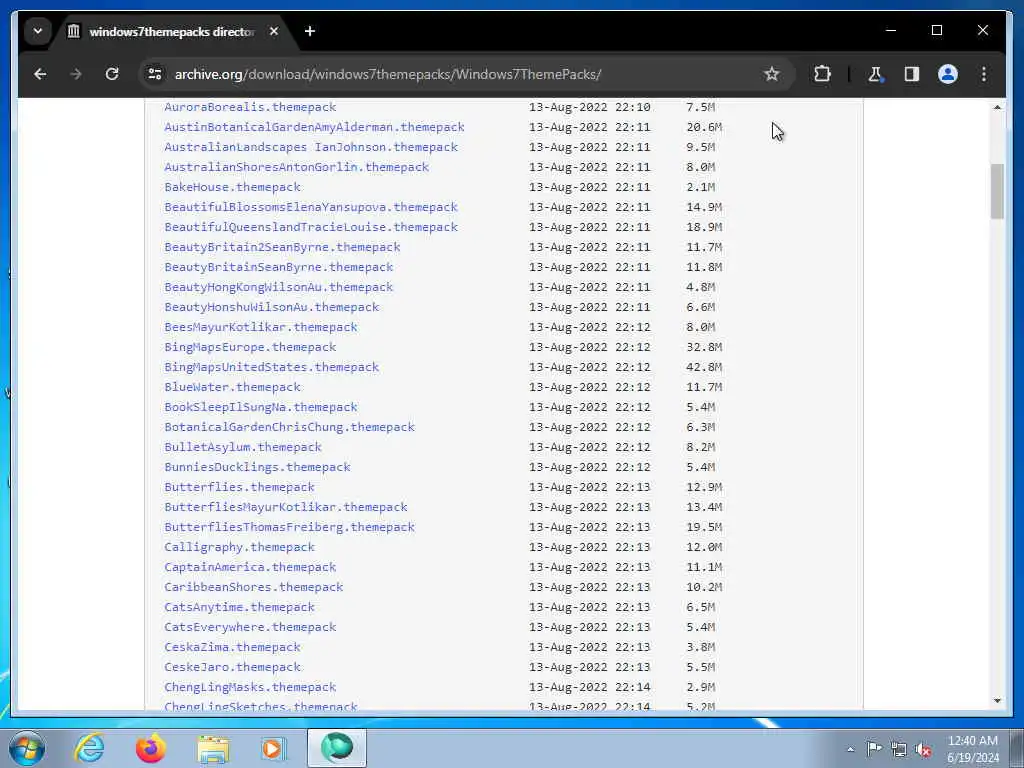Viewport: 1024px width, 768px height.
Task: Click the forward navigation arrow
Action: 76,74
